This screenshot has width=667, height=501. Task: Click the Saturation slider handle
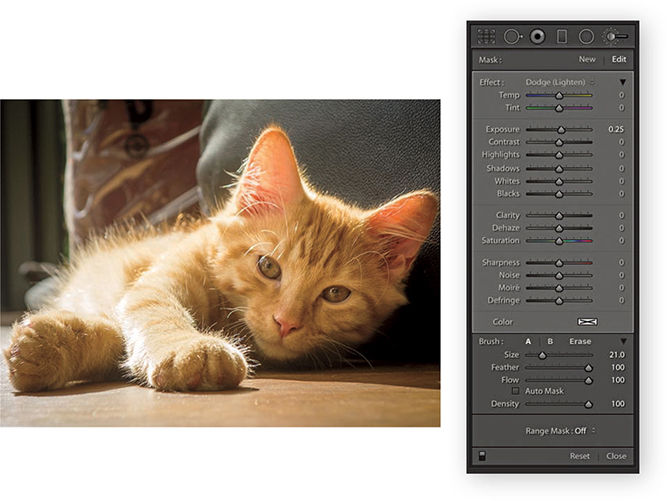tap(559, 241)
